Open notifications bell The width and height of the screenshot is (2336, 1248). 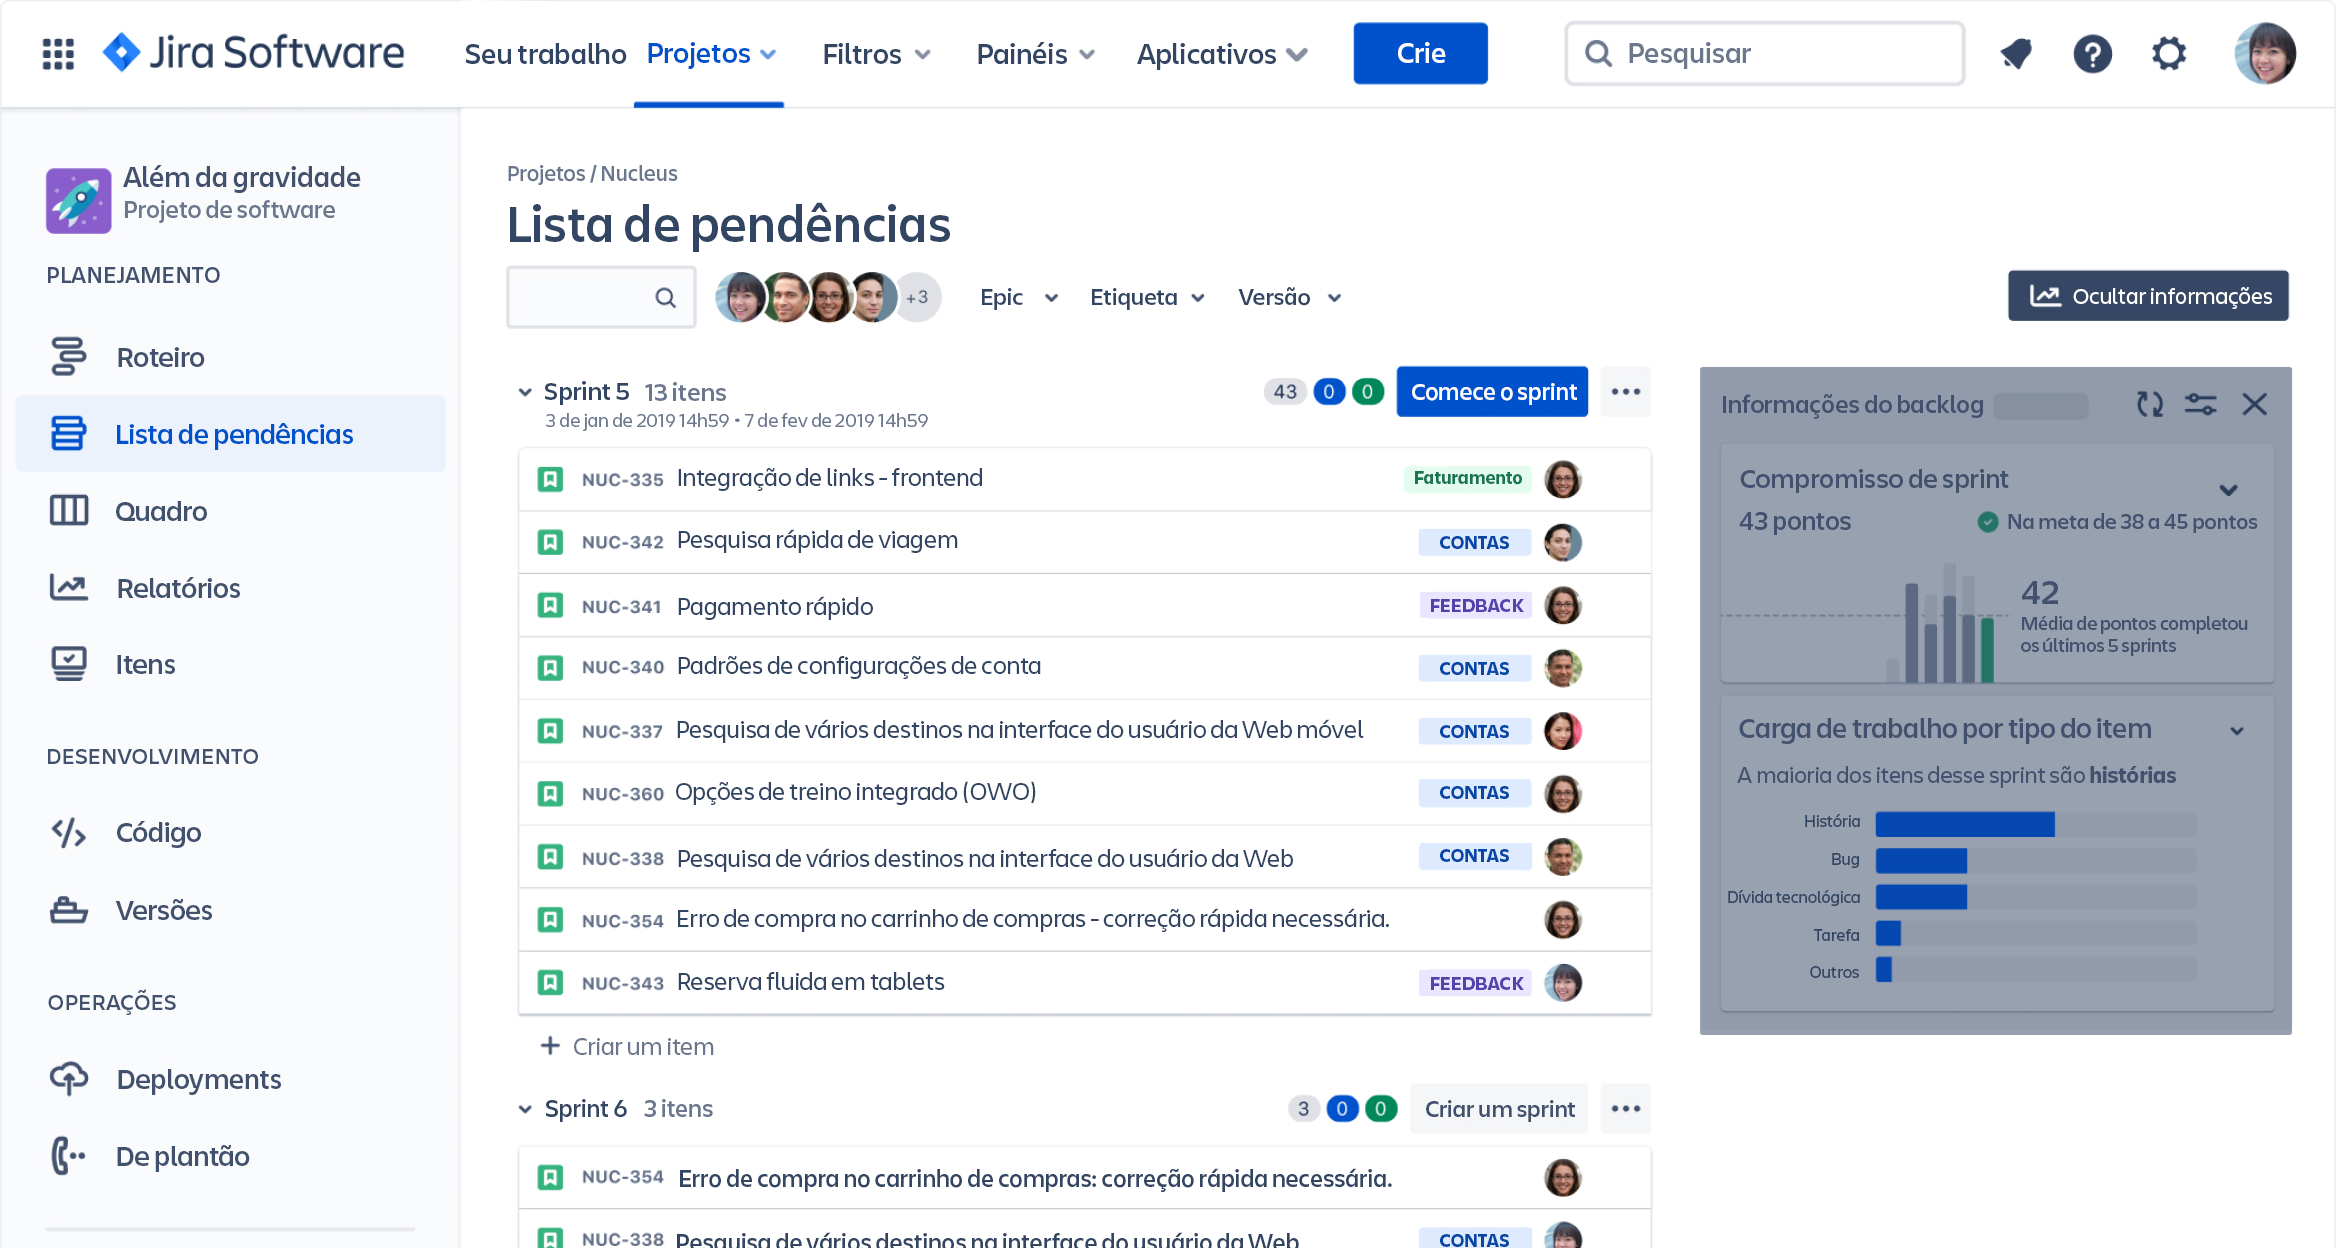(2016, 54)
